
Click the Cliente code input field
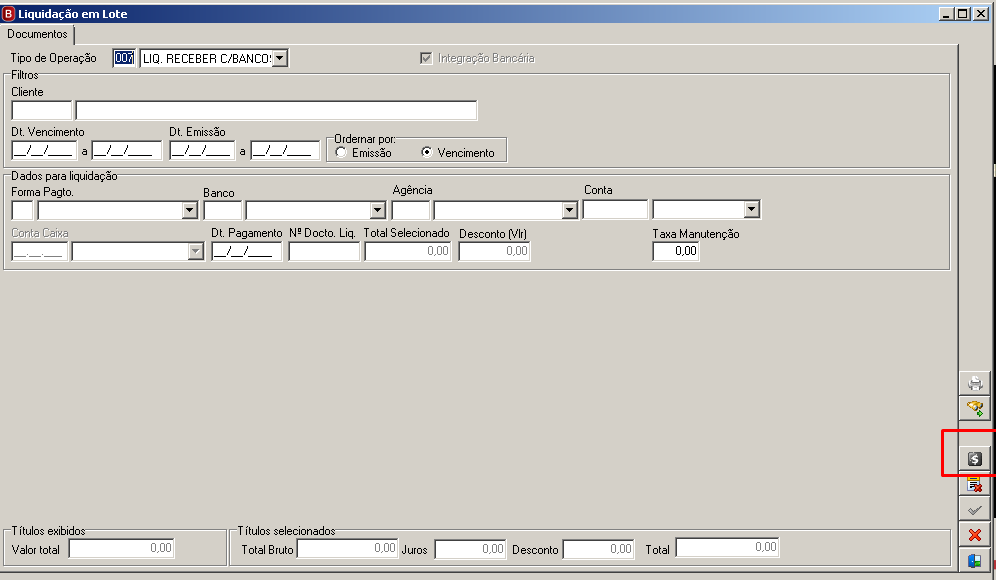click(x=41, y=111)
